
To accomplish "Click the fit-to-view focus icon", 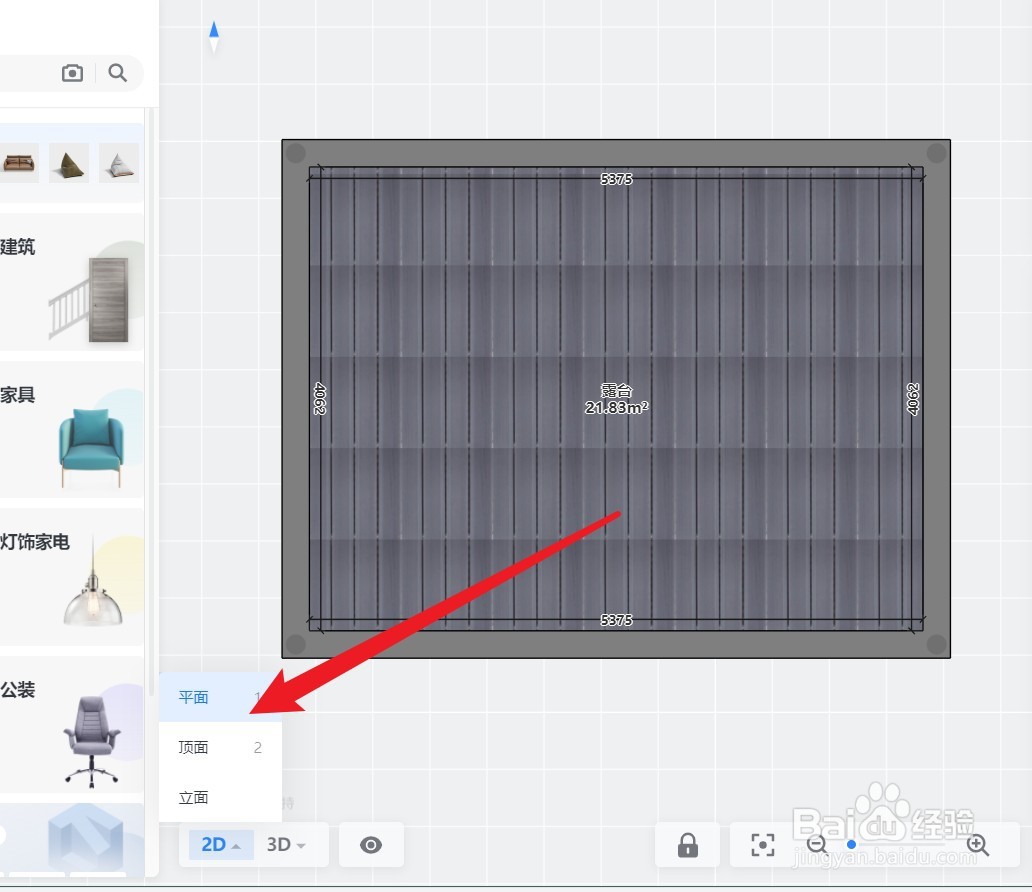I will click(762, 845).
